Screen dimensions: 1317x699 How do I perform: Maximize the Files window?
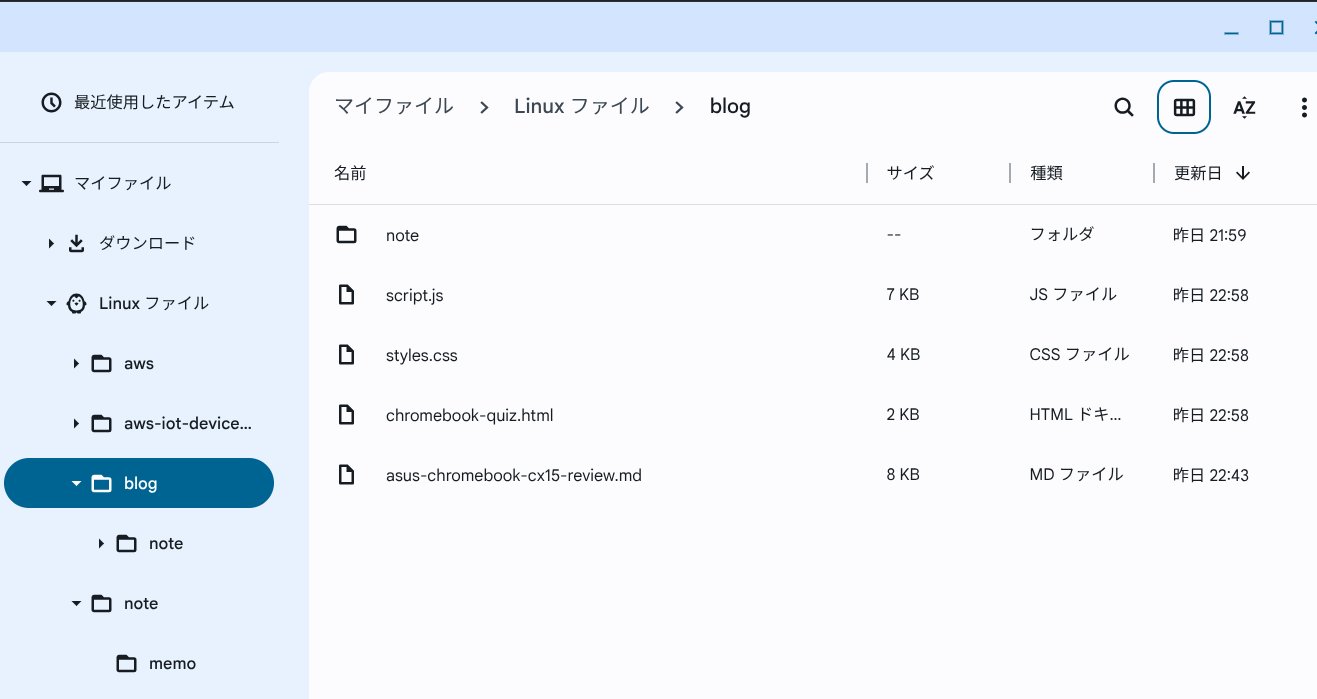[1276, 28]
